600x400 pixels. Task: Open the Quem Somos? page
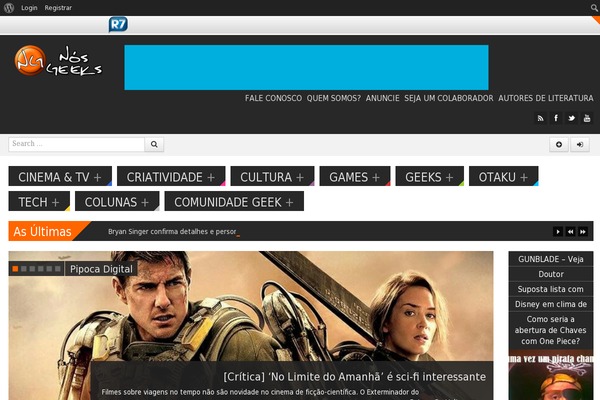click(334, 98)
